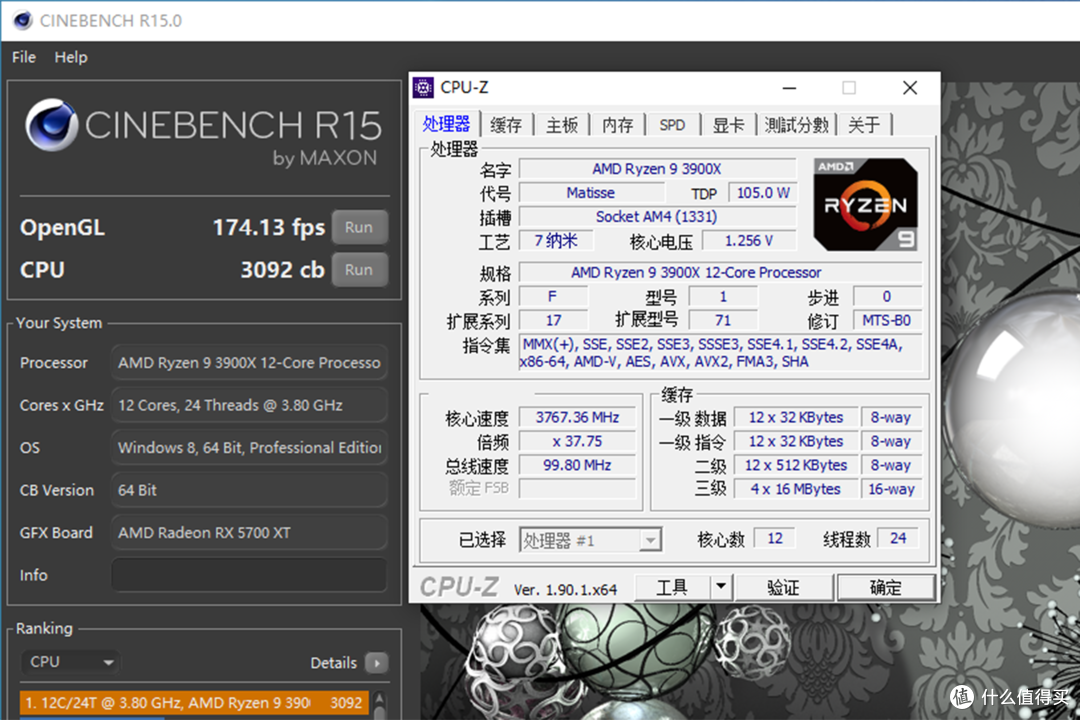Click the CB Version 64 Bit field
Screen dimensions: 1080x720
[x=249, y=491]
